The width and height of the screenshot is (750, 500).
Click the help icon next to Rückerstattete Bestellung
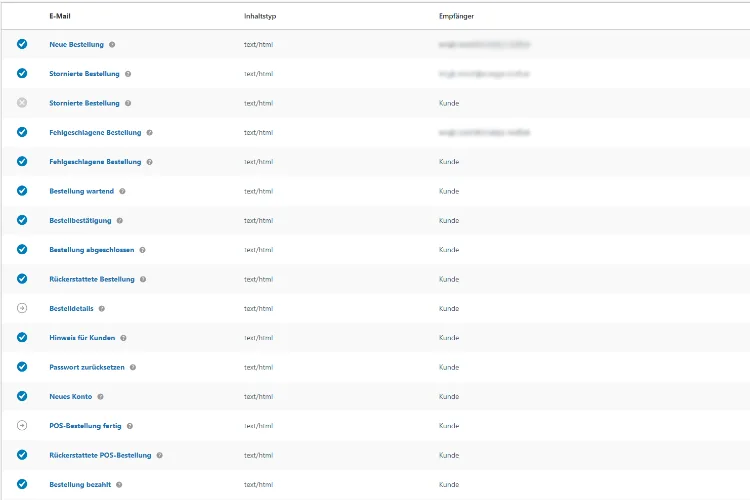pos(143,279)
